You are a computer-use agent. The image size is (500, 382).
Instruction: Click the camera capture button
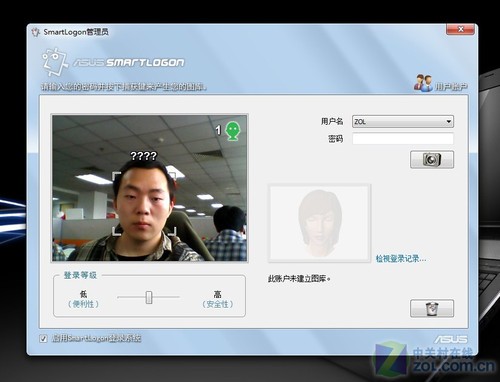coord(432,159)
